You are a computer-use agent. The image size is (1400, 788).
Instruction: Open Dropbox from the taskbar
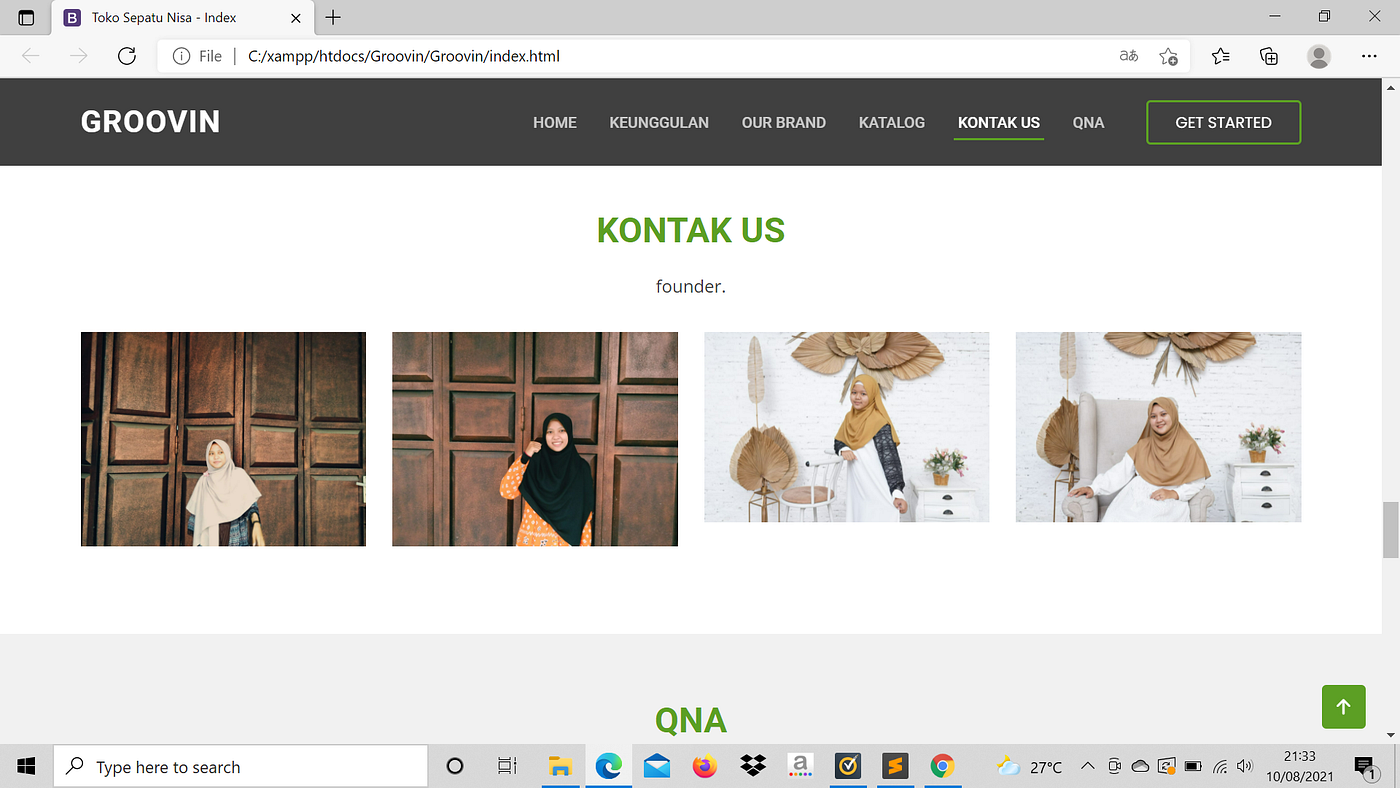click(x=752, y=766)
